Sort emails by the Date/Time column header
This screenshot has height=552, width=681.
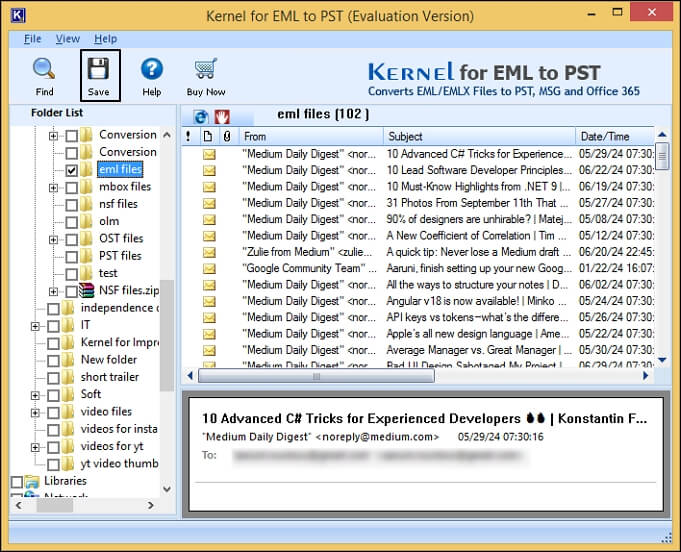pos(614,136)
